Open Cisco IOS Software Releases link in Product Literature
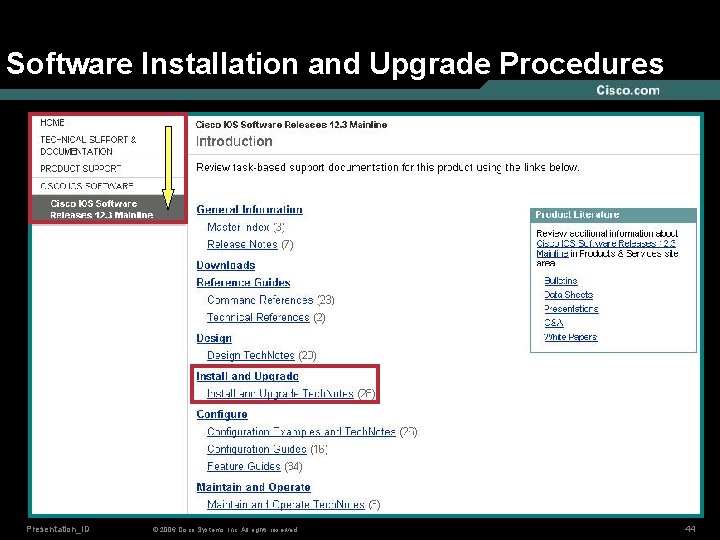Image resolution: width=720 pixels, height=540 pixels. (x=606, y=248)
